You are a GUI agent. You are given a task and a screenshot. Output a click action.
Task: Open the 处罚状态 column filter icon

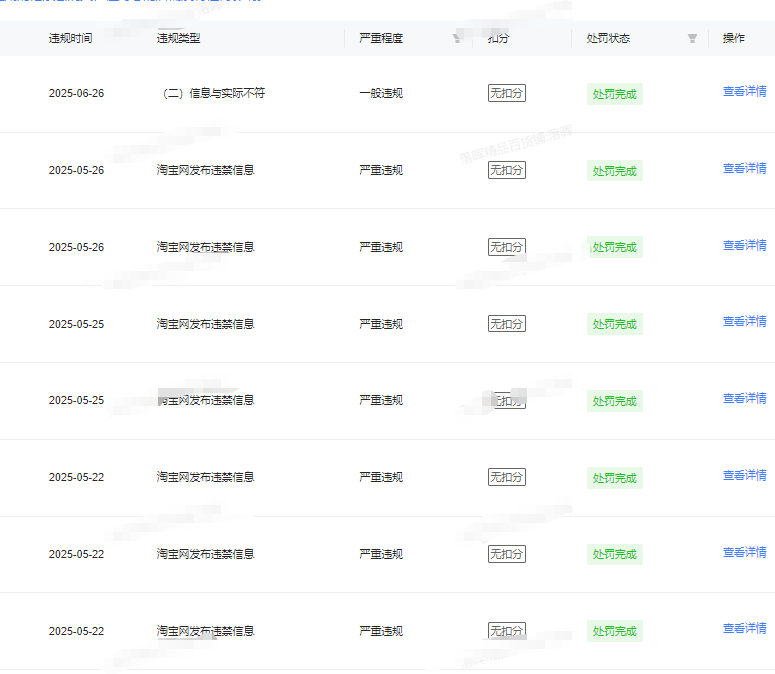692,39
